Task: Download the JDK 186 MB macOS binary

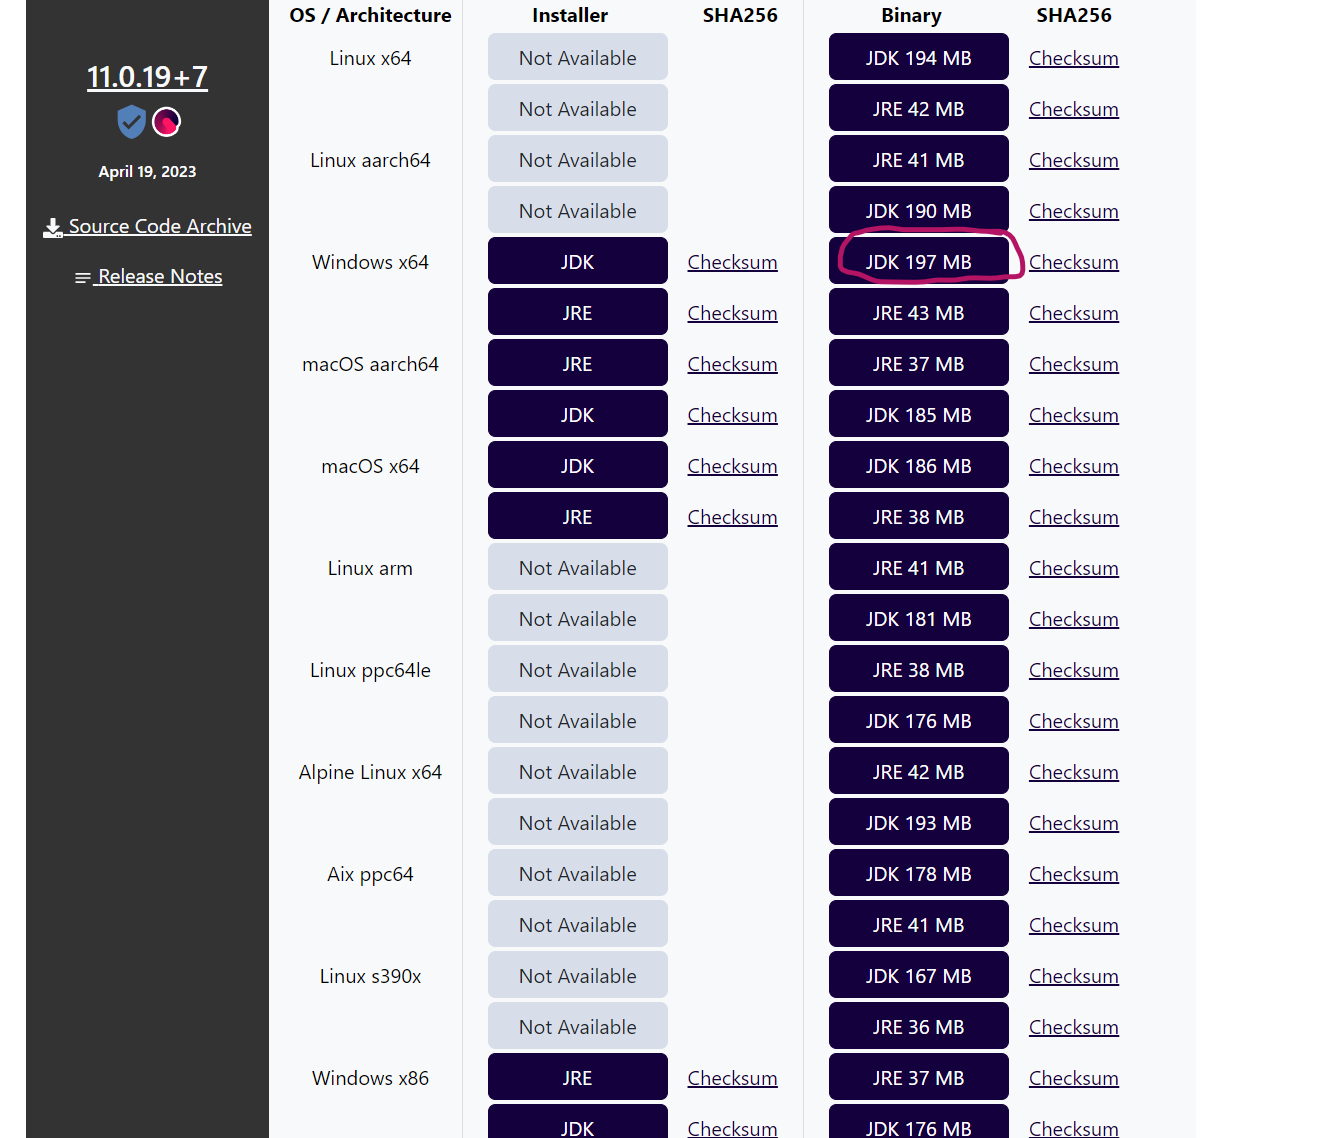Action: click(918, 466)
